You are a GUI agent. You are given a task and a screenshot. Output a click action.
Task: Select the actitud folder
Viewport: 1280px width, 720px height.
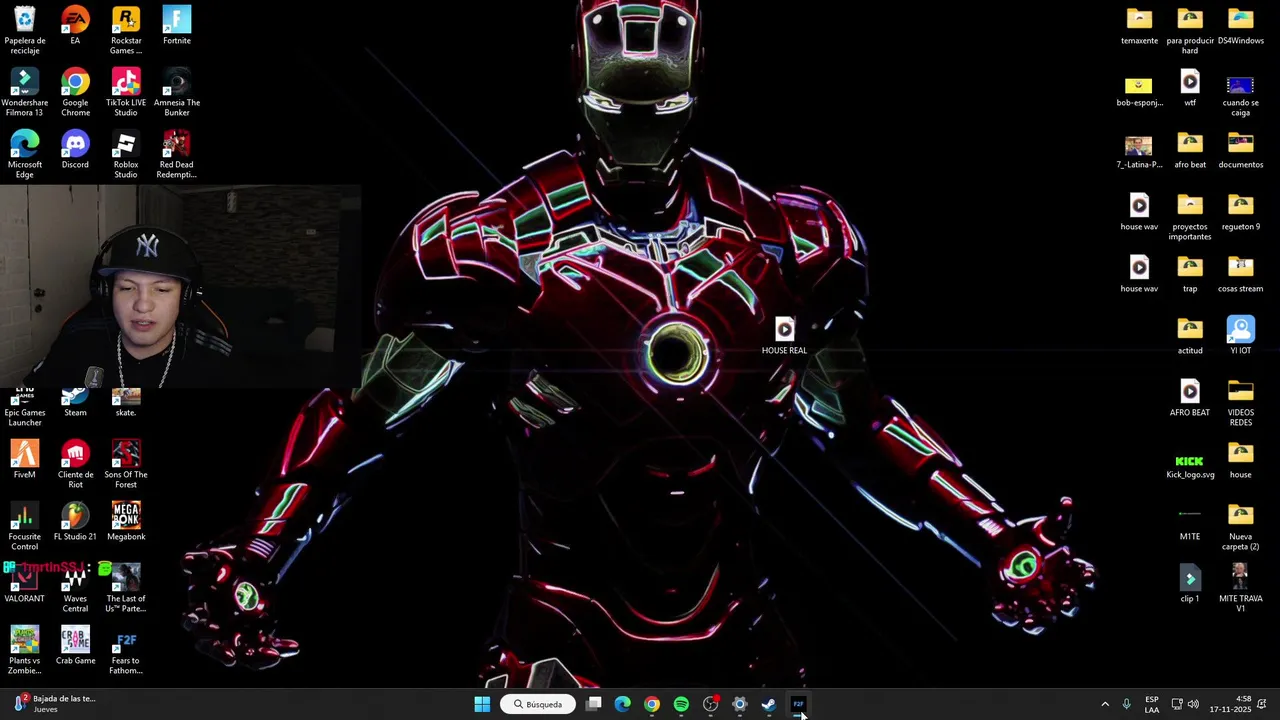(1190, 336)
